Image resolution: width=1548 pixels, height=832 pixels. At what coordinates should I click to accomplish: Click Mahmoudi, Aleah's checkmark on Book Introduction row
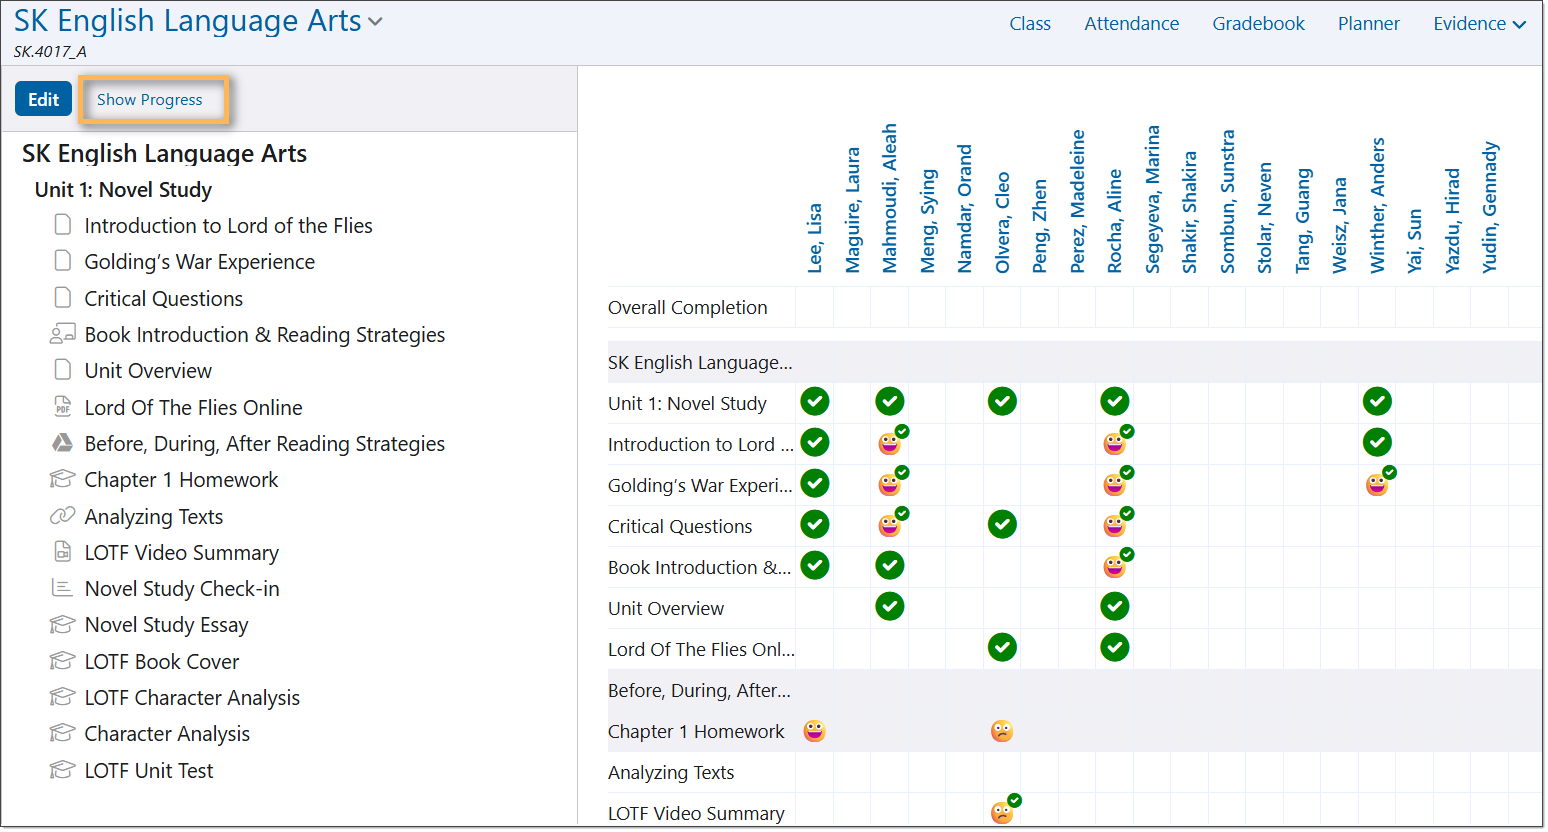(x=890, y=565)
